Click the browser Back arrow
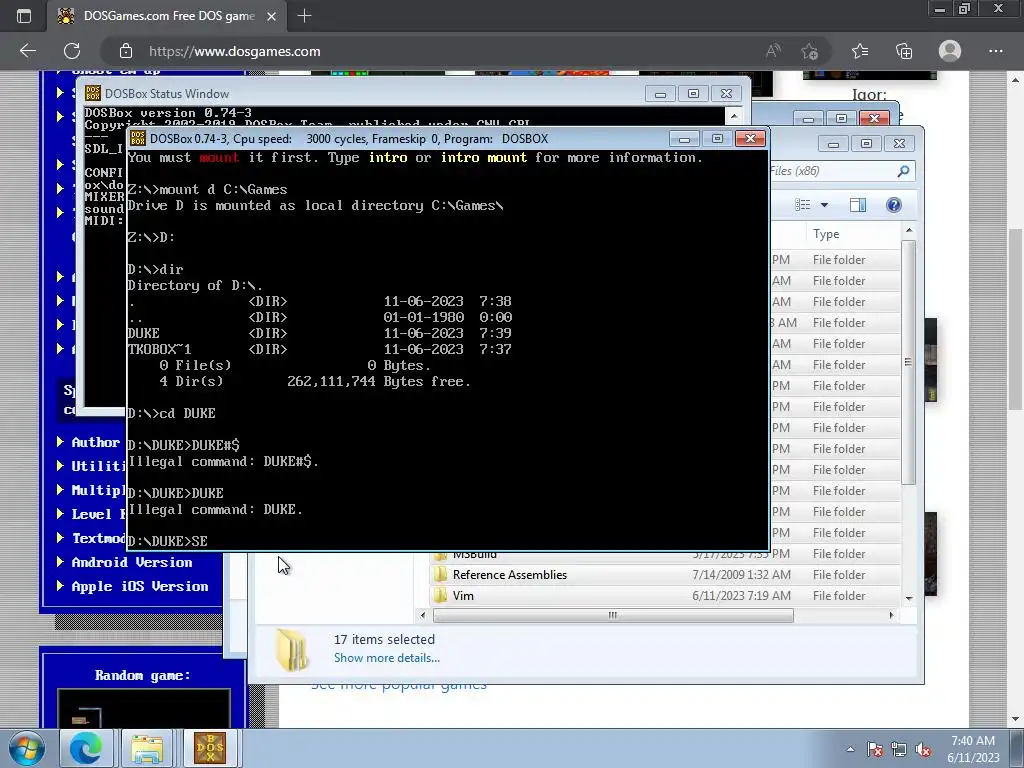1024x768 pixels. [27, 51]
